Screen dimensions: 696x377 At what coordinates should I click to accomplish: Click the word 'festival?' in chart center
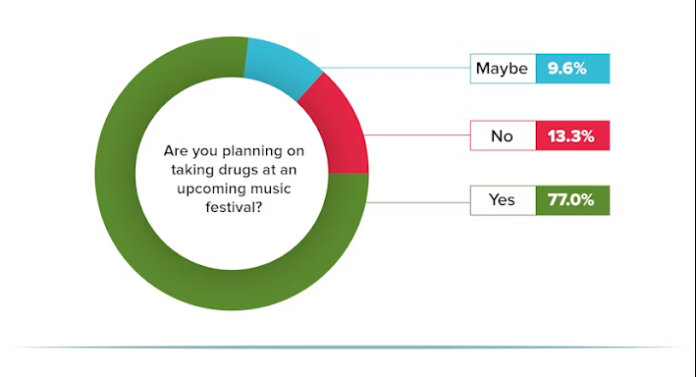coord(233,207)
